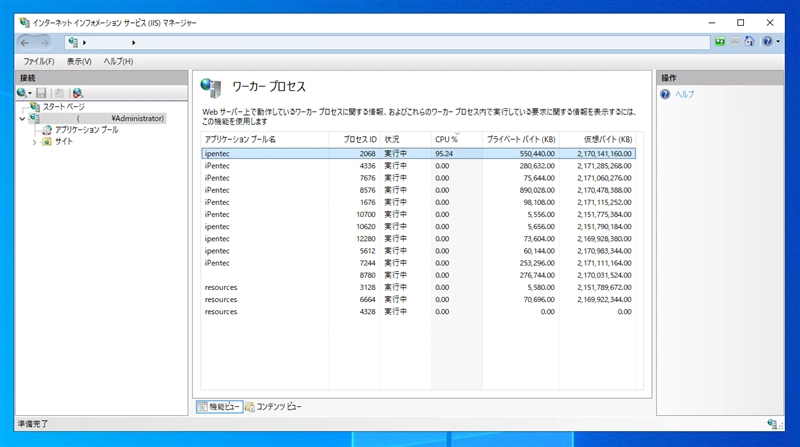This screenshot has height=447, width=800.
Task: Select the resources row with process ID 6664
Action: click(x=418, y=300)
